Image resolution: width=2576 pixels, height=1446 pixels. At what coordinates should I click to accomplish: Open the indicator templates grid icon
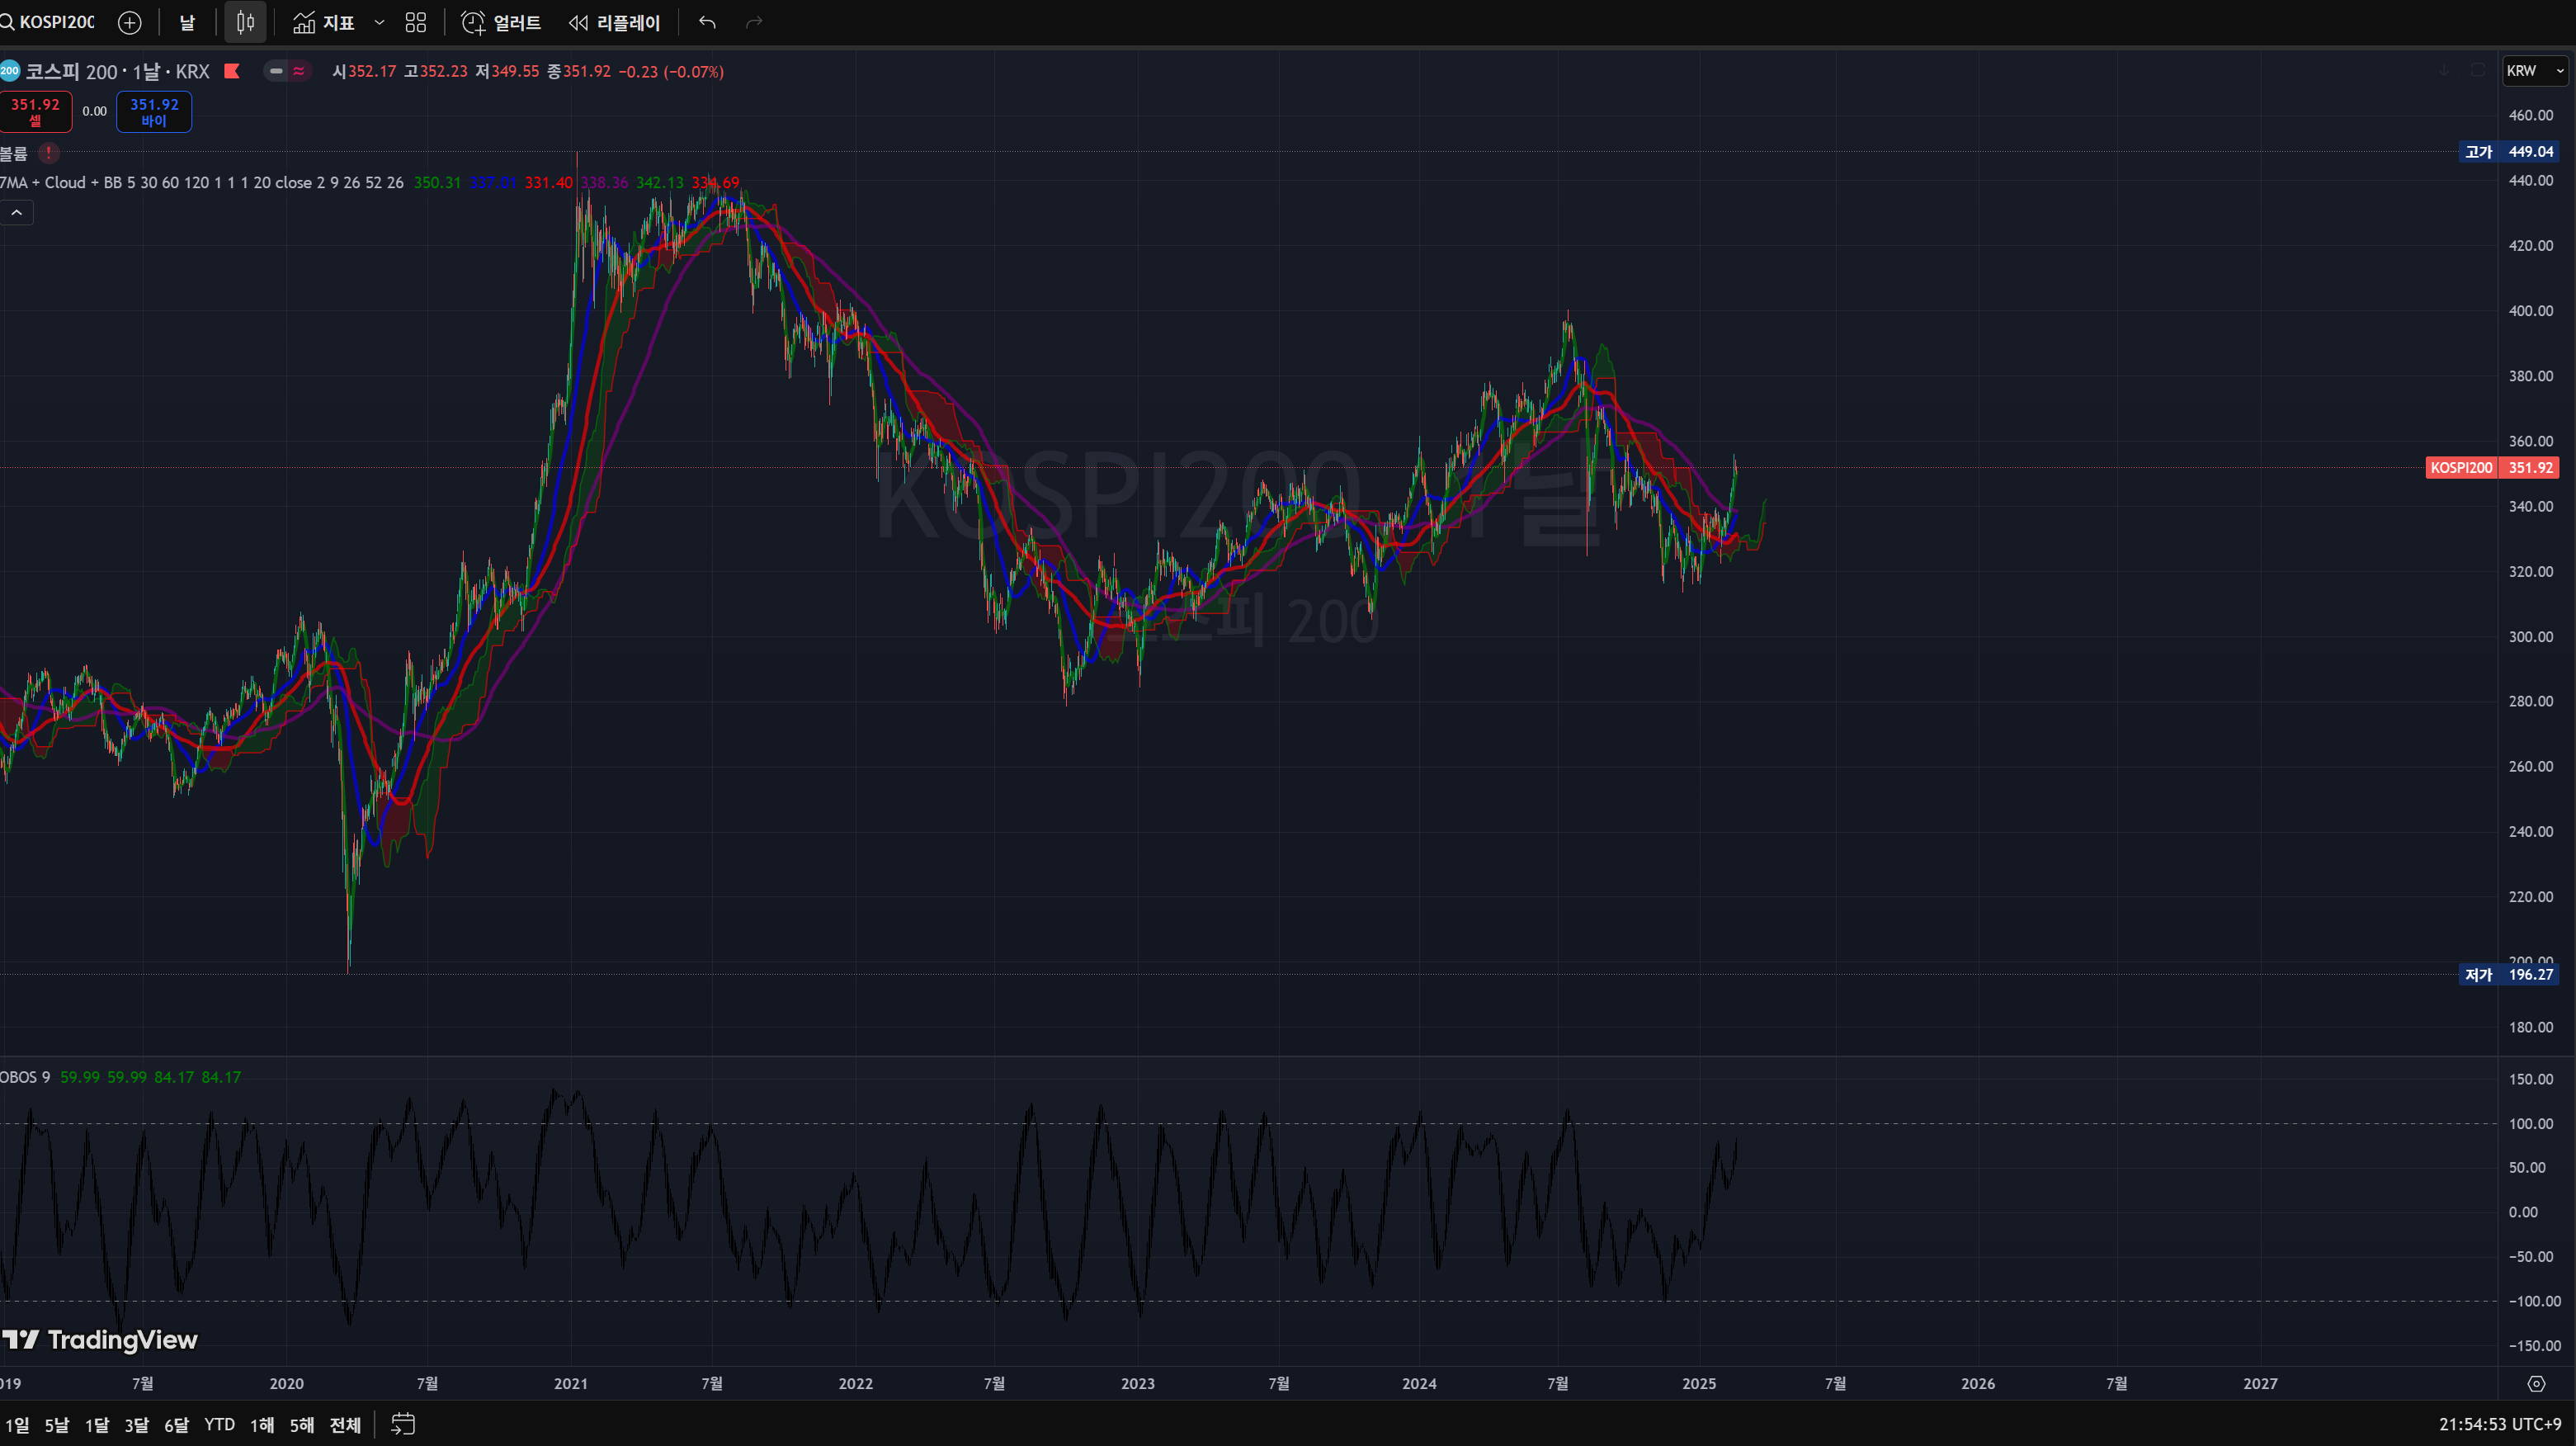(416, 22)
